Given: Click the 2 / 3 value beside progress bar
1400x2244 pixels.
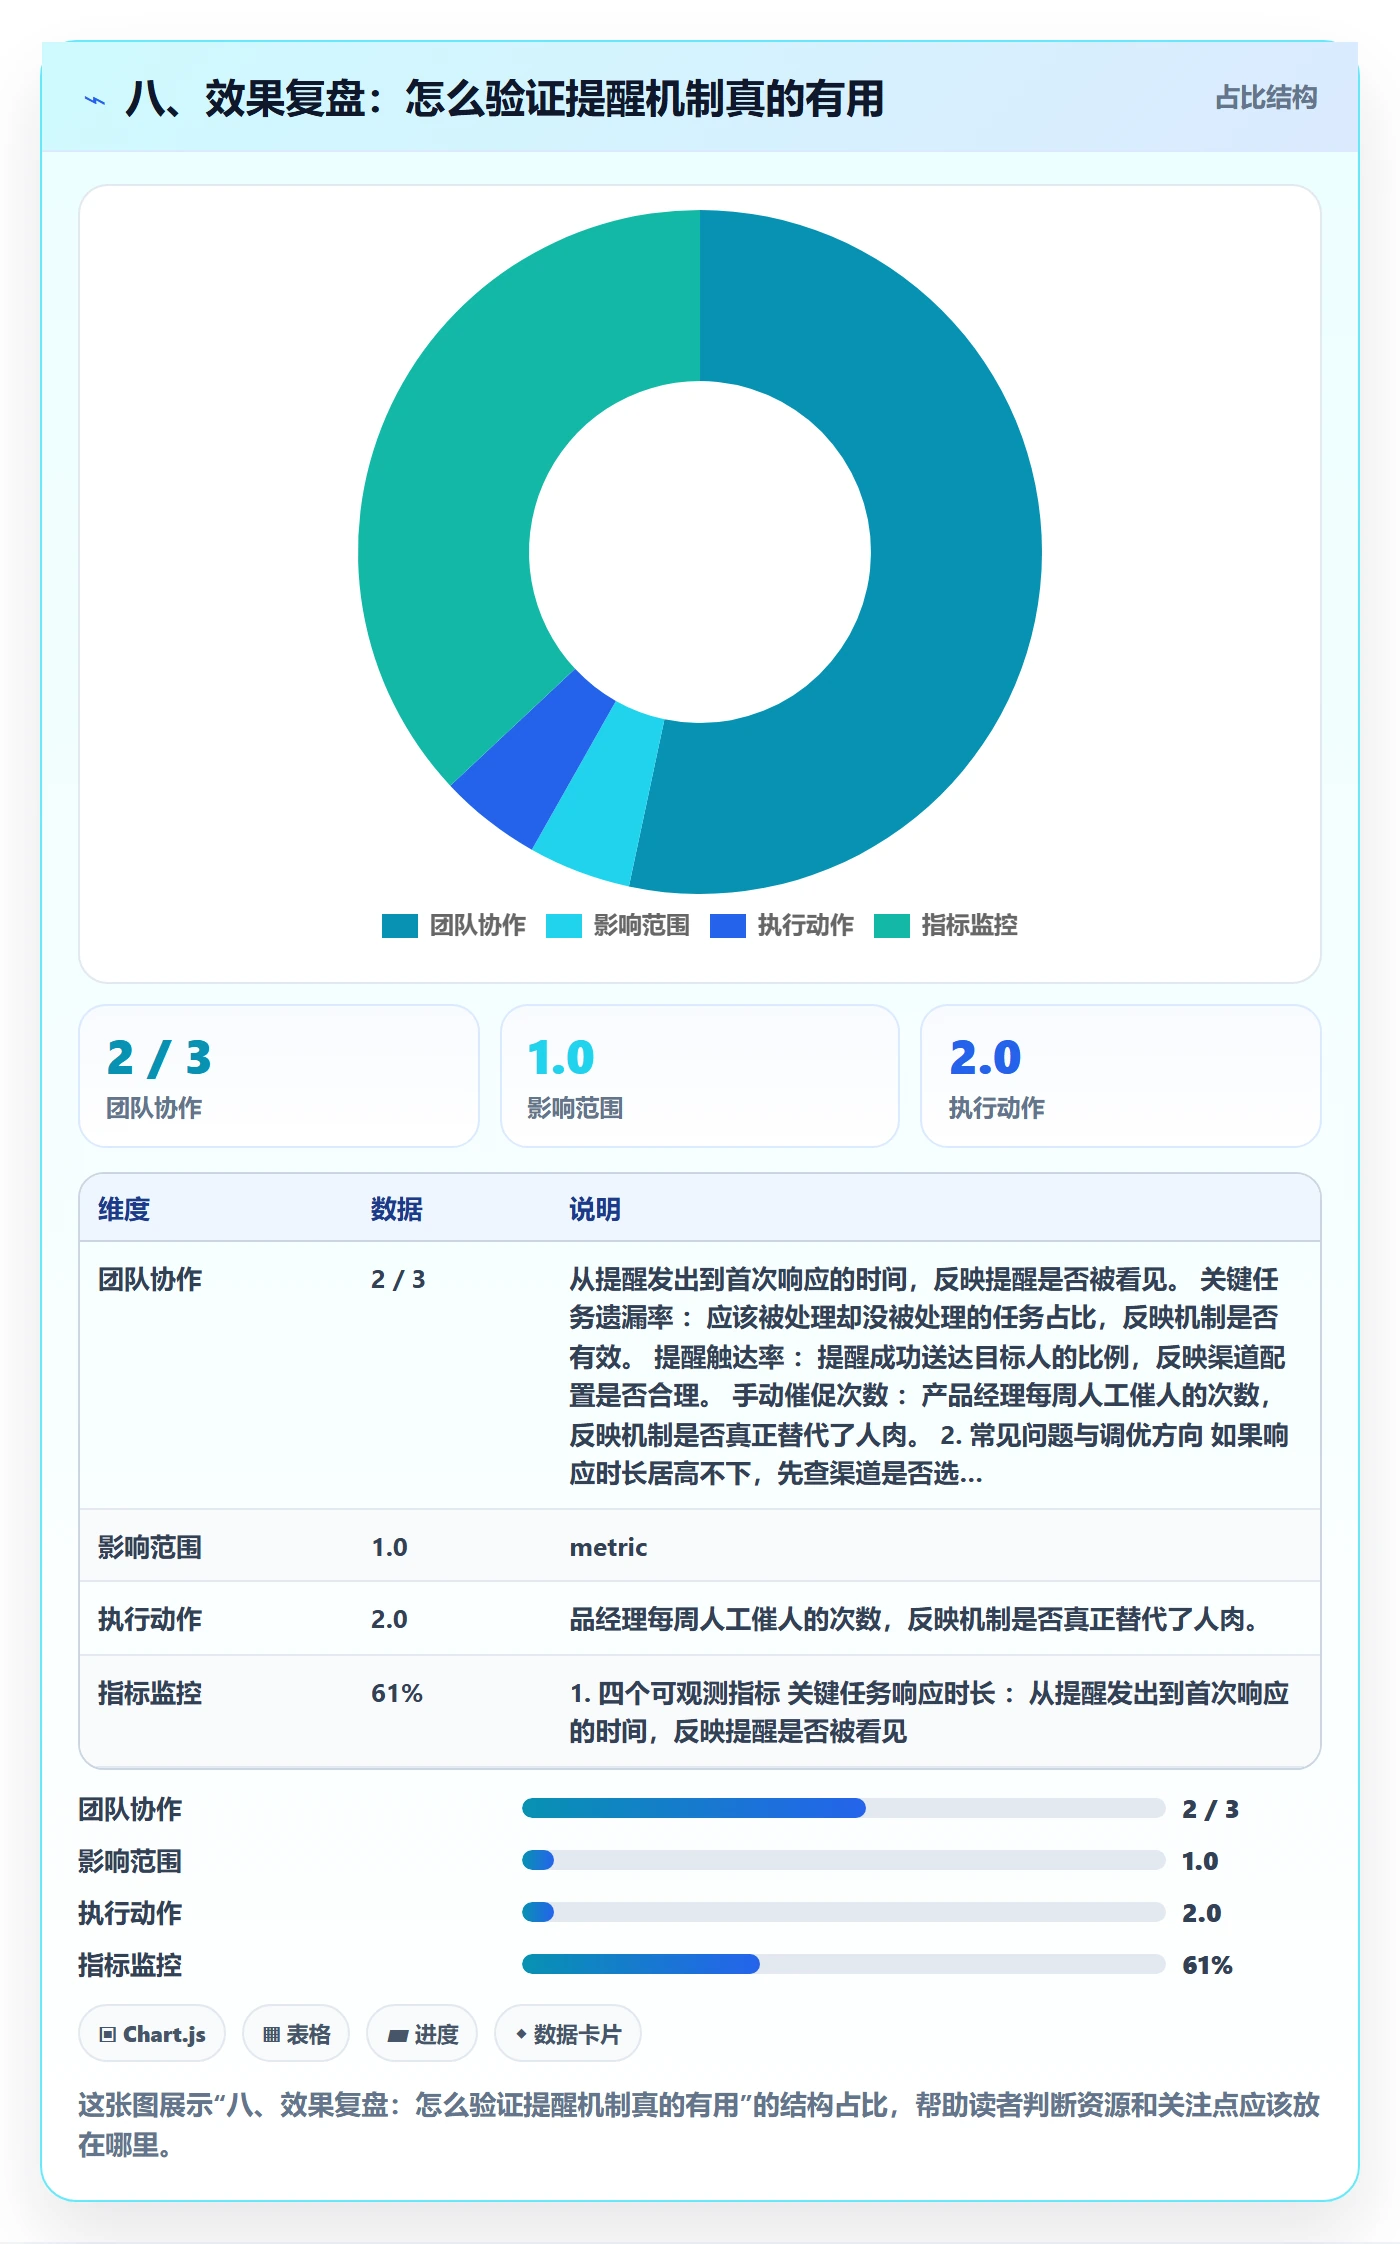Looking at the screenshot, I should pyautogui.click(x=1210, y=1809).
